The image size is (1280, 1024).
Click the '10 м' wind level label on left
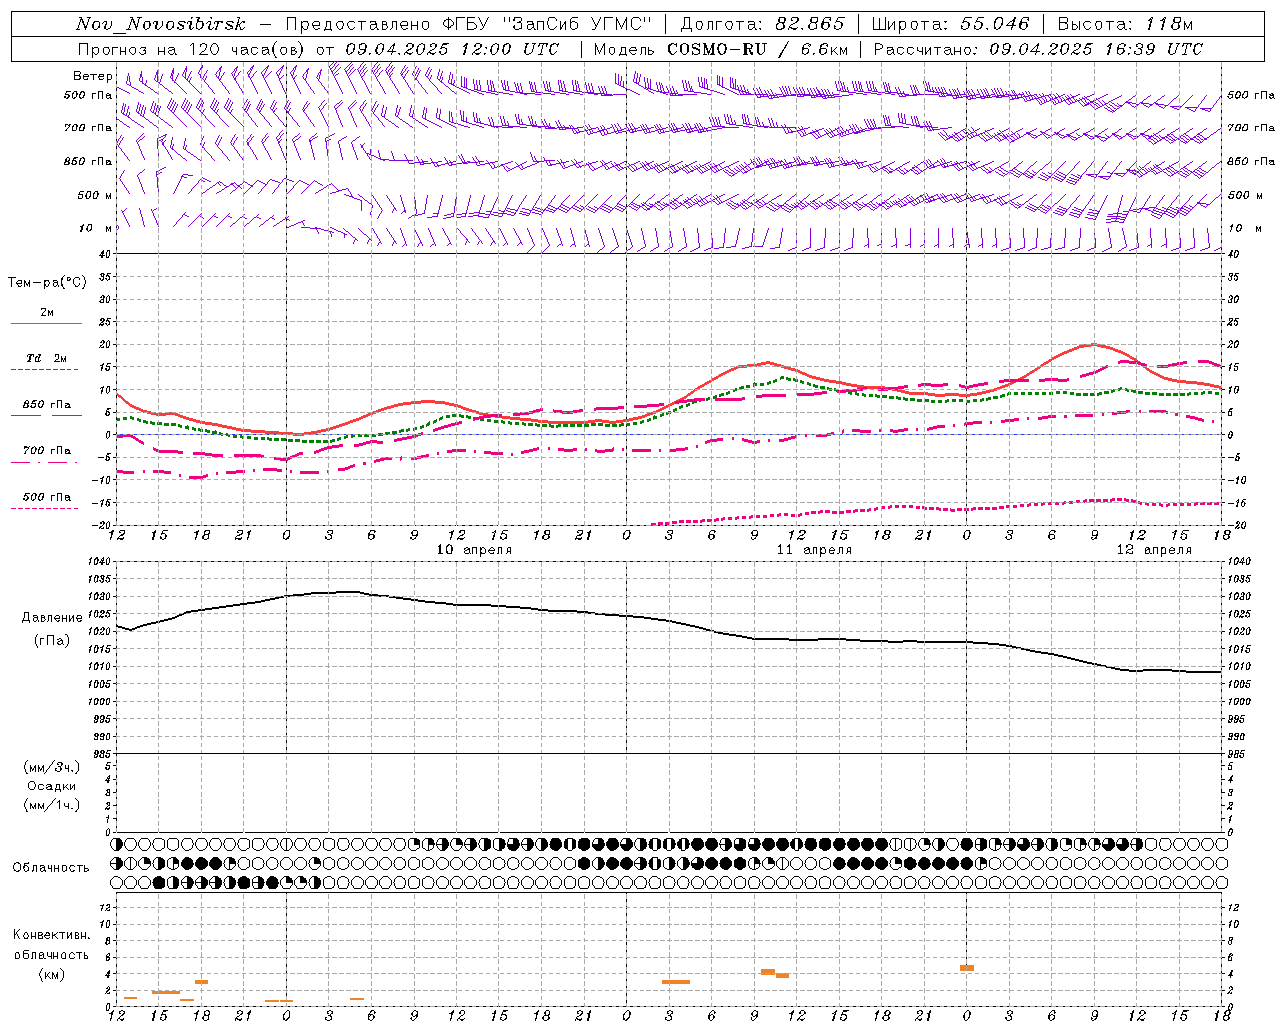[95, 229]
